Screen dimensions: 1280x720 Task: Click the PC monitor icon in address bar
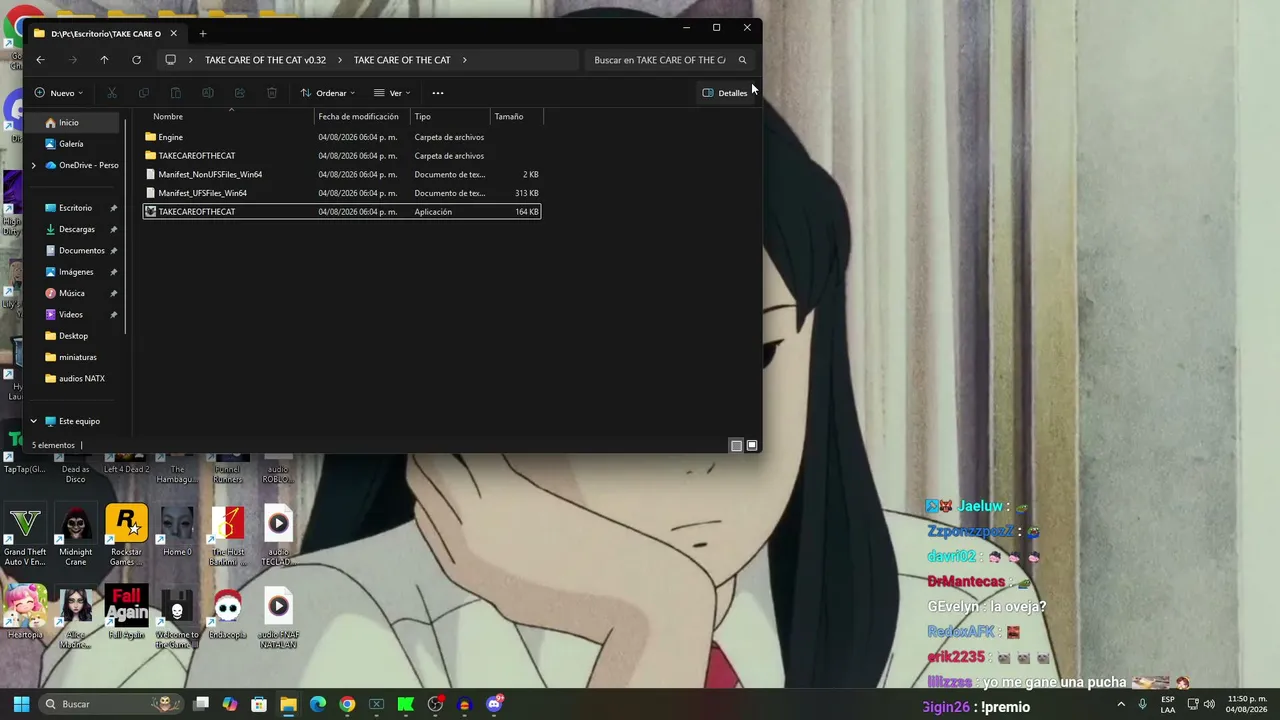pos(171,60)
